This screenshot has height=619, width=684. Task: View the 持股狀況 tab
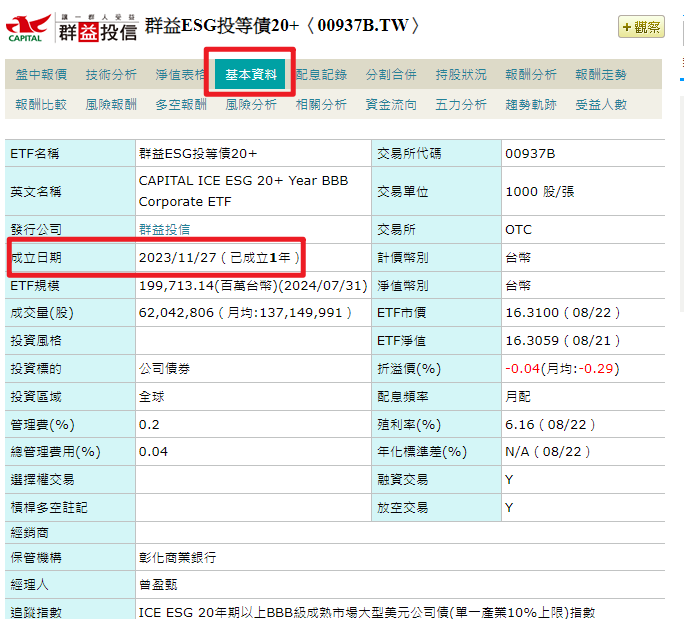click(461, 75)
